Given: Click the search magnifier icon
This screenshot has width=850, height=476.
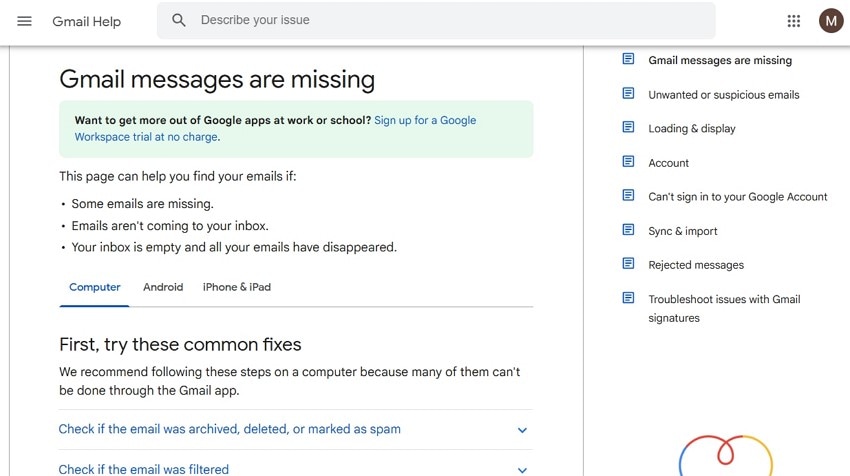Looking at the screenshot, I should (x=179, y=20).
